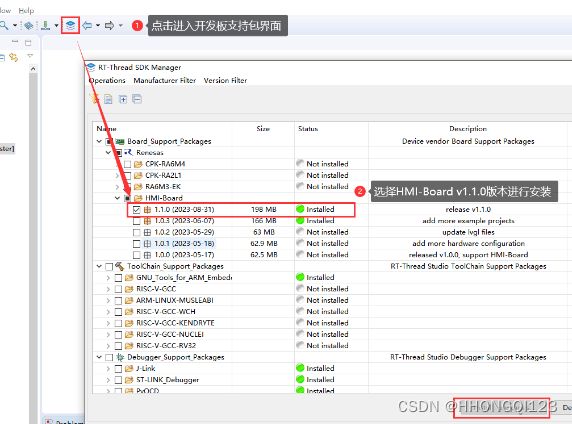Select the HMI-Board tree row label
Screen dimensions: 572x424
point(164,198)
